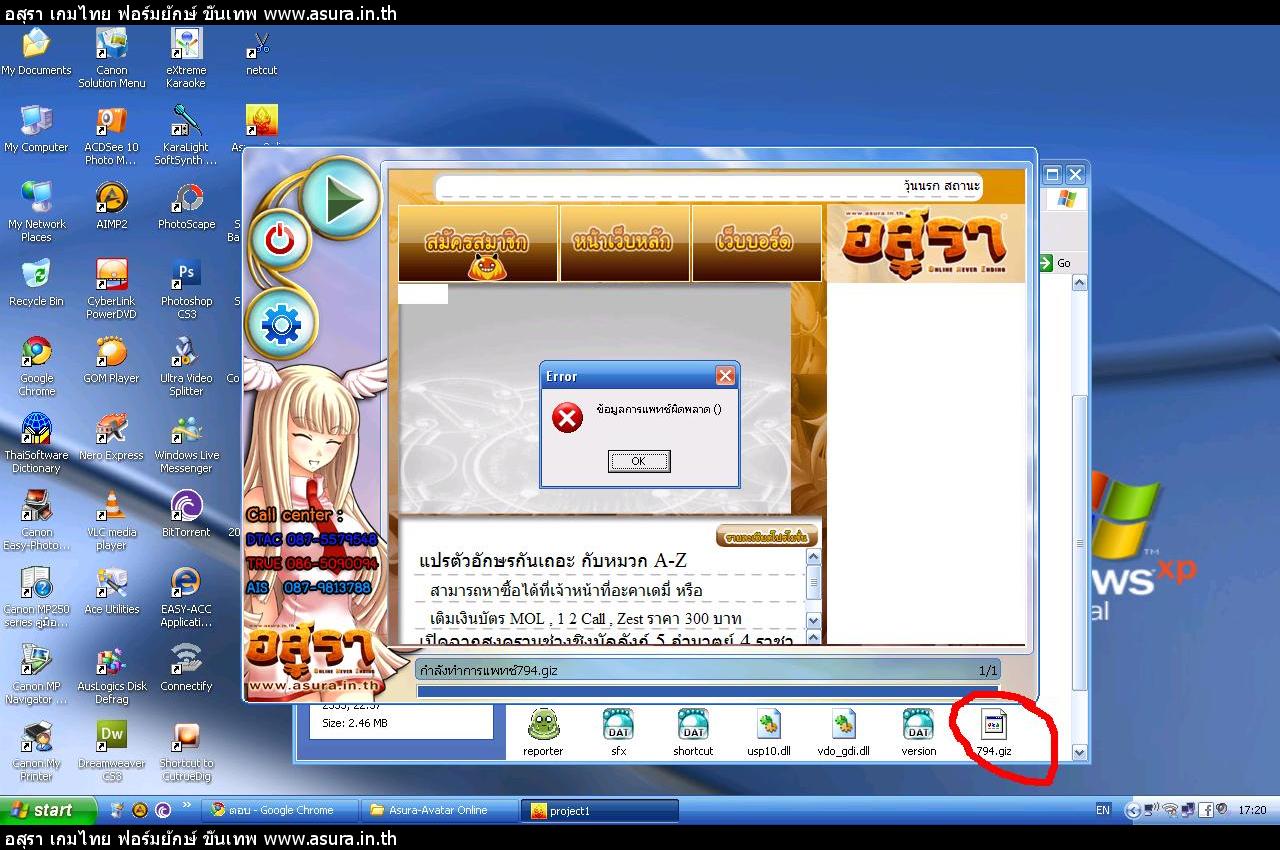Close the Error dialog with X
Viewport: 1280px width, 850px height.
coord(725,376)
